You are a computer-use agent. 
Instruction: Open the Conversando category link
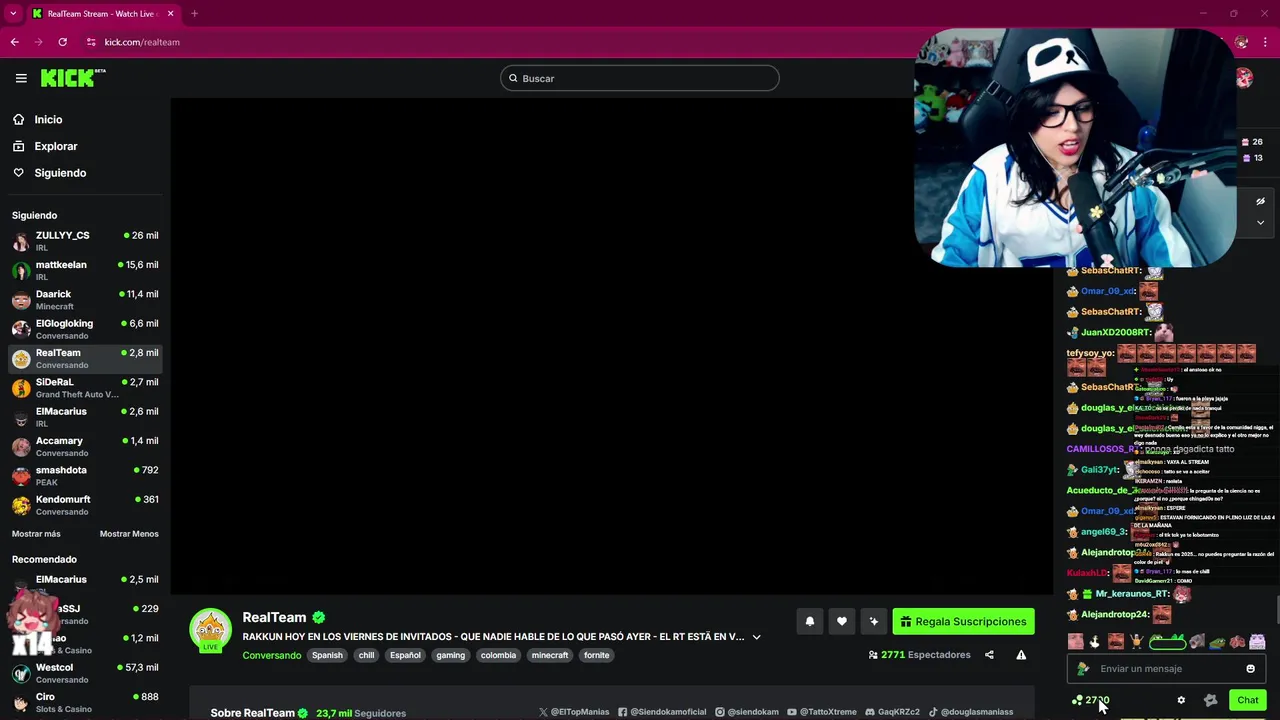coord(271,655)
